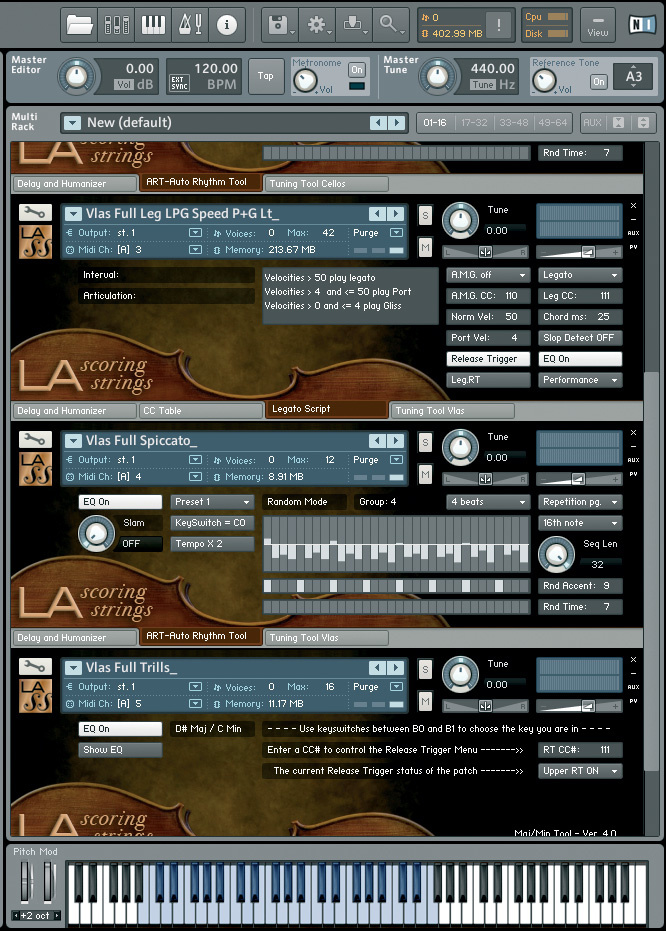Select the 17-32 rack page tab
Image resolution: width=666 pixels, height=931 pixels.
[474, 123]
